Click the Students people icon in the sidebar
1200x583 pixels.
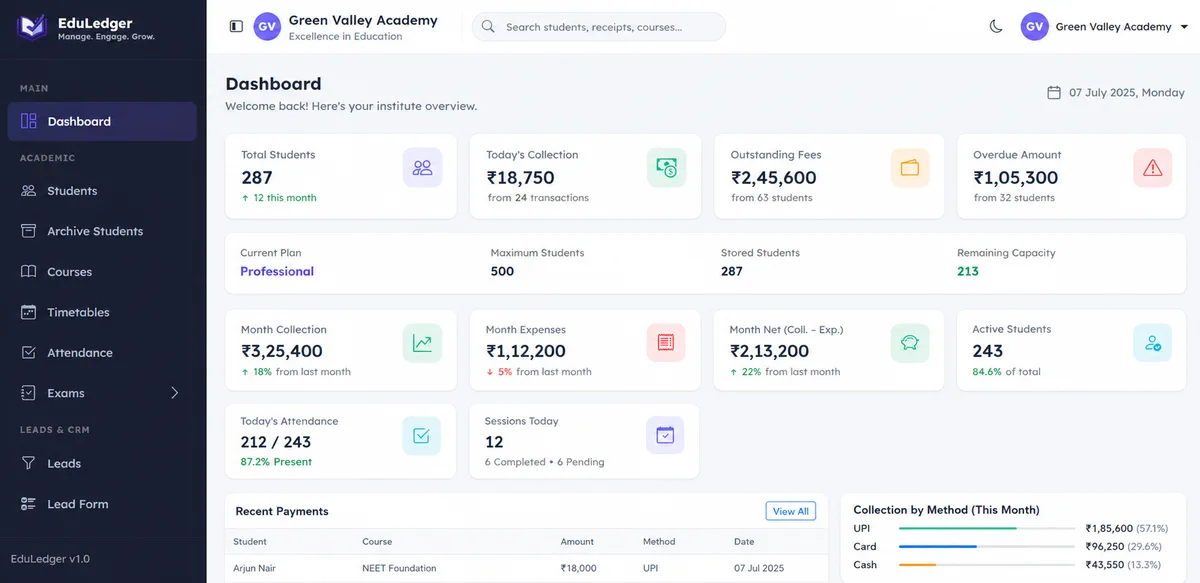tap(28, 191)
